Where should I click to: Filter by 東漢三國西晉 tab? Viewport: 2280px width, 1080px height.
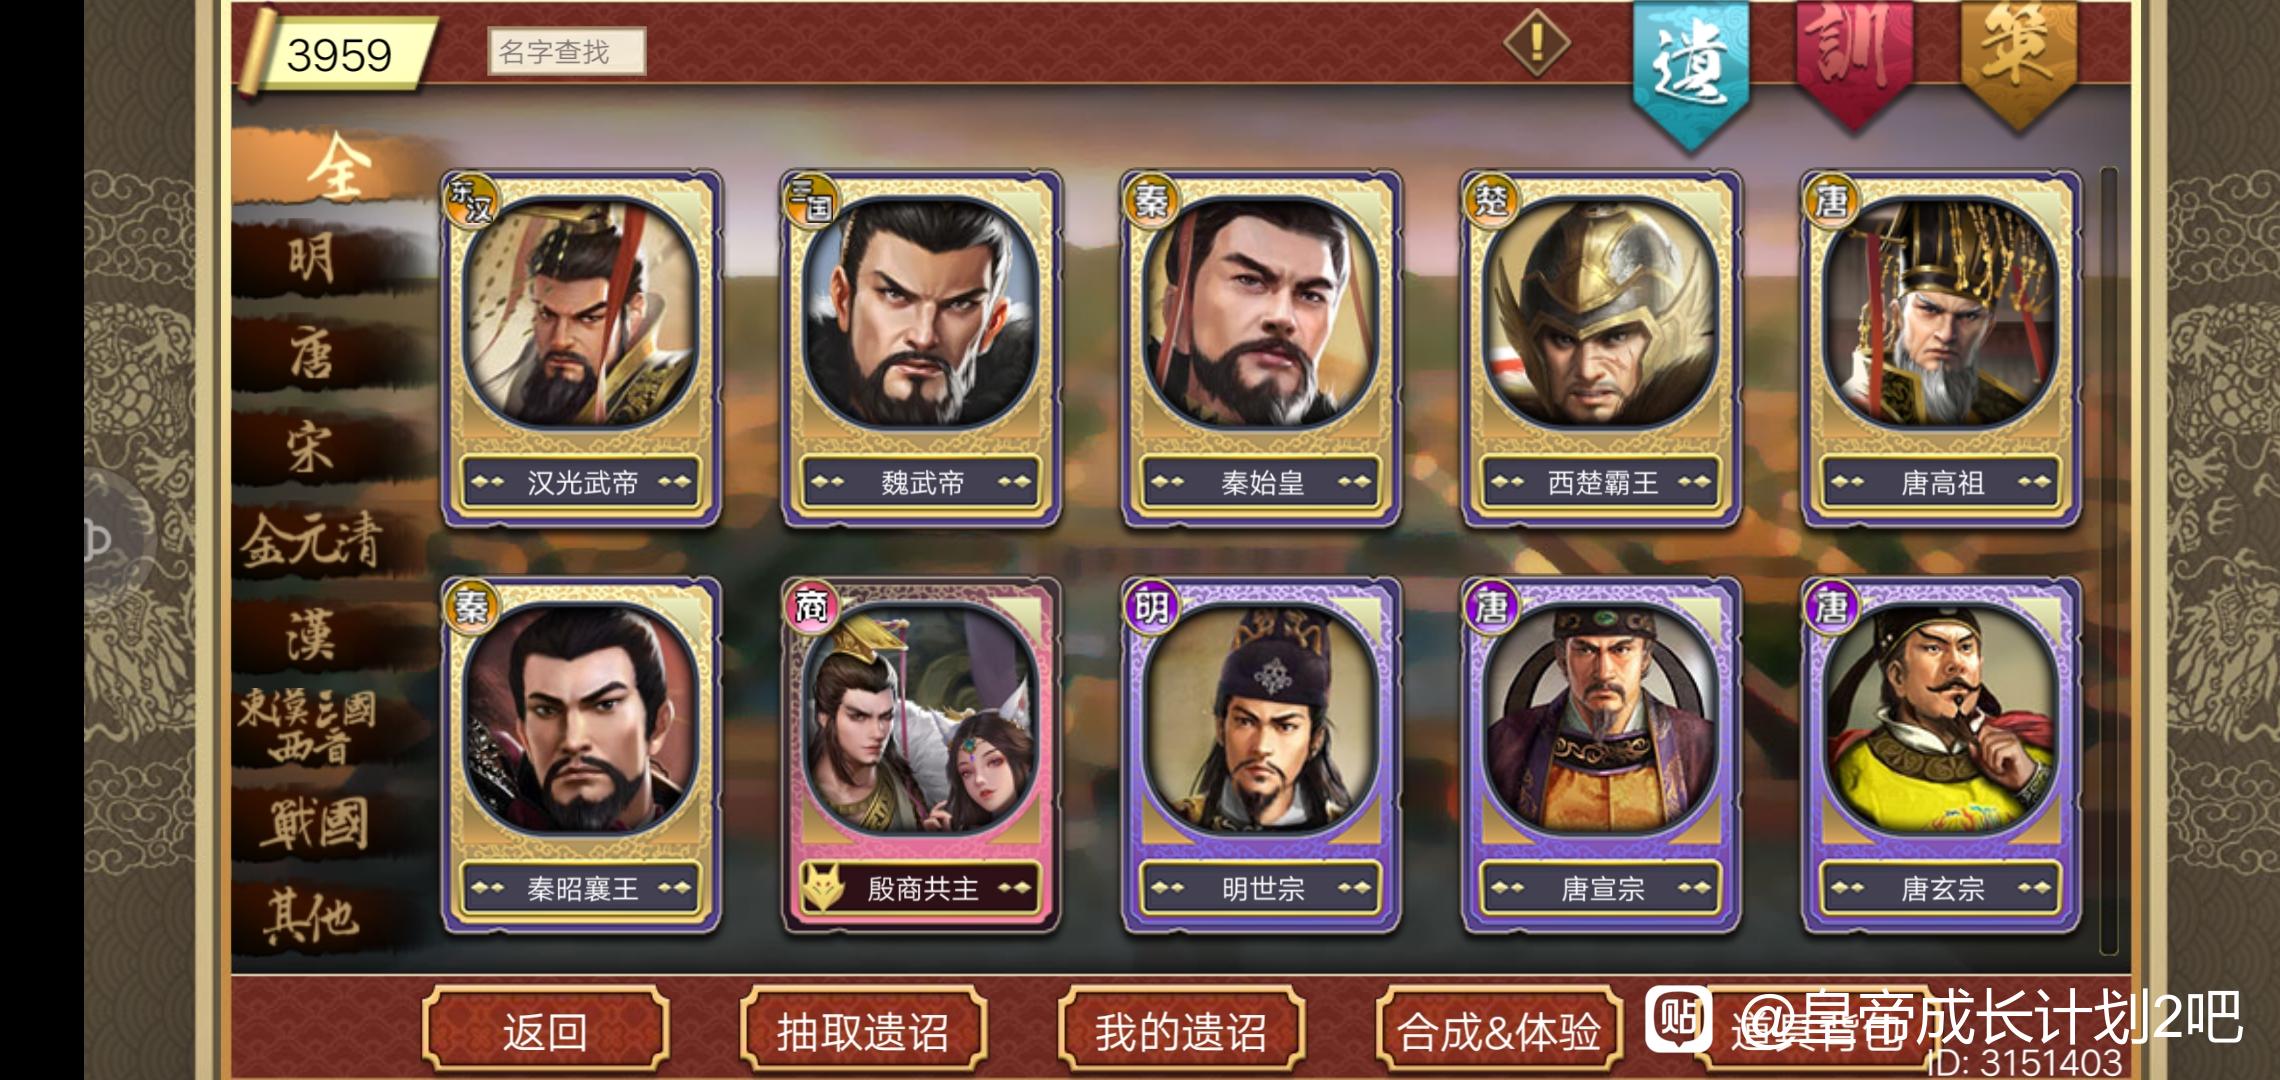(x=308, y=726)
